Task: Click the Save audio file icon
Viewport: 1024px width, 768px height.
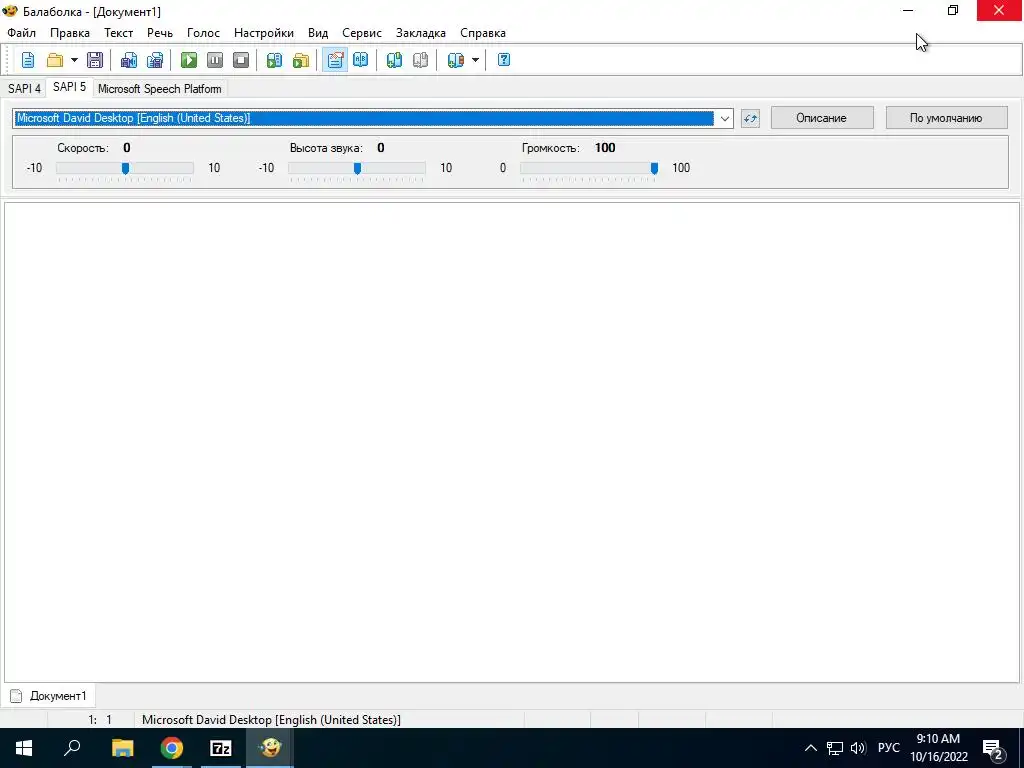Action: point(129,60)
